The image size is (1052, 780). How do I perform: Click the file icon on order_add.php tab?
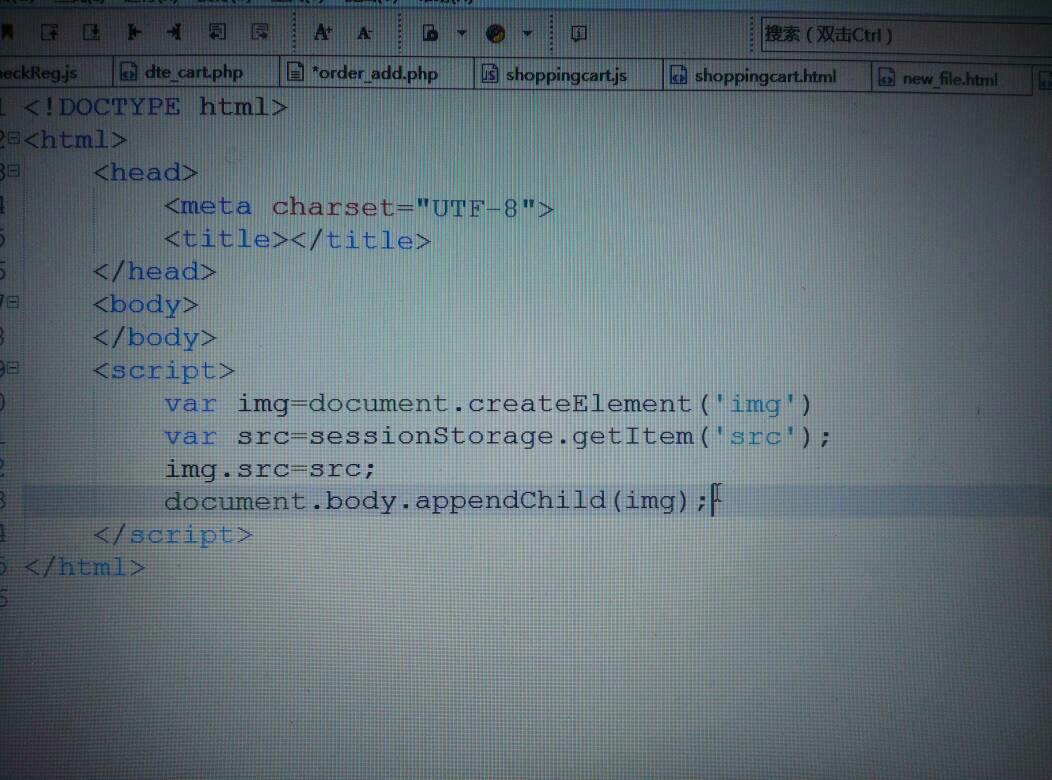[295, 72]
